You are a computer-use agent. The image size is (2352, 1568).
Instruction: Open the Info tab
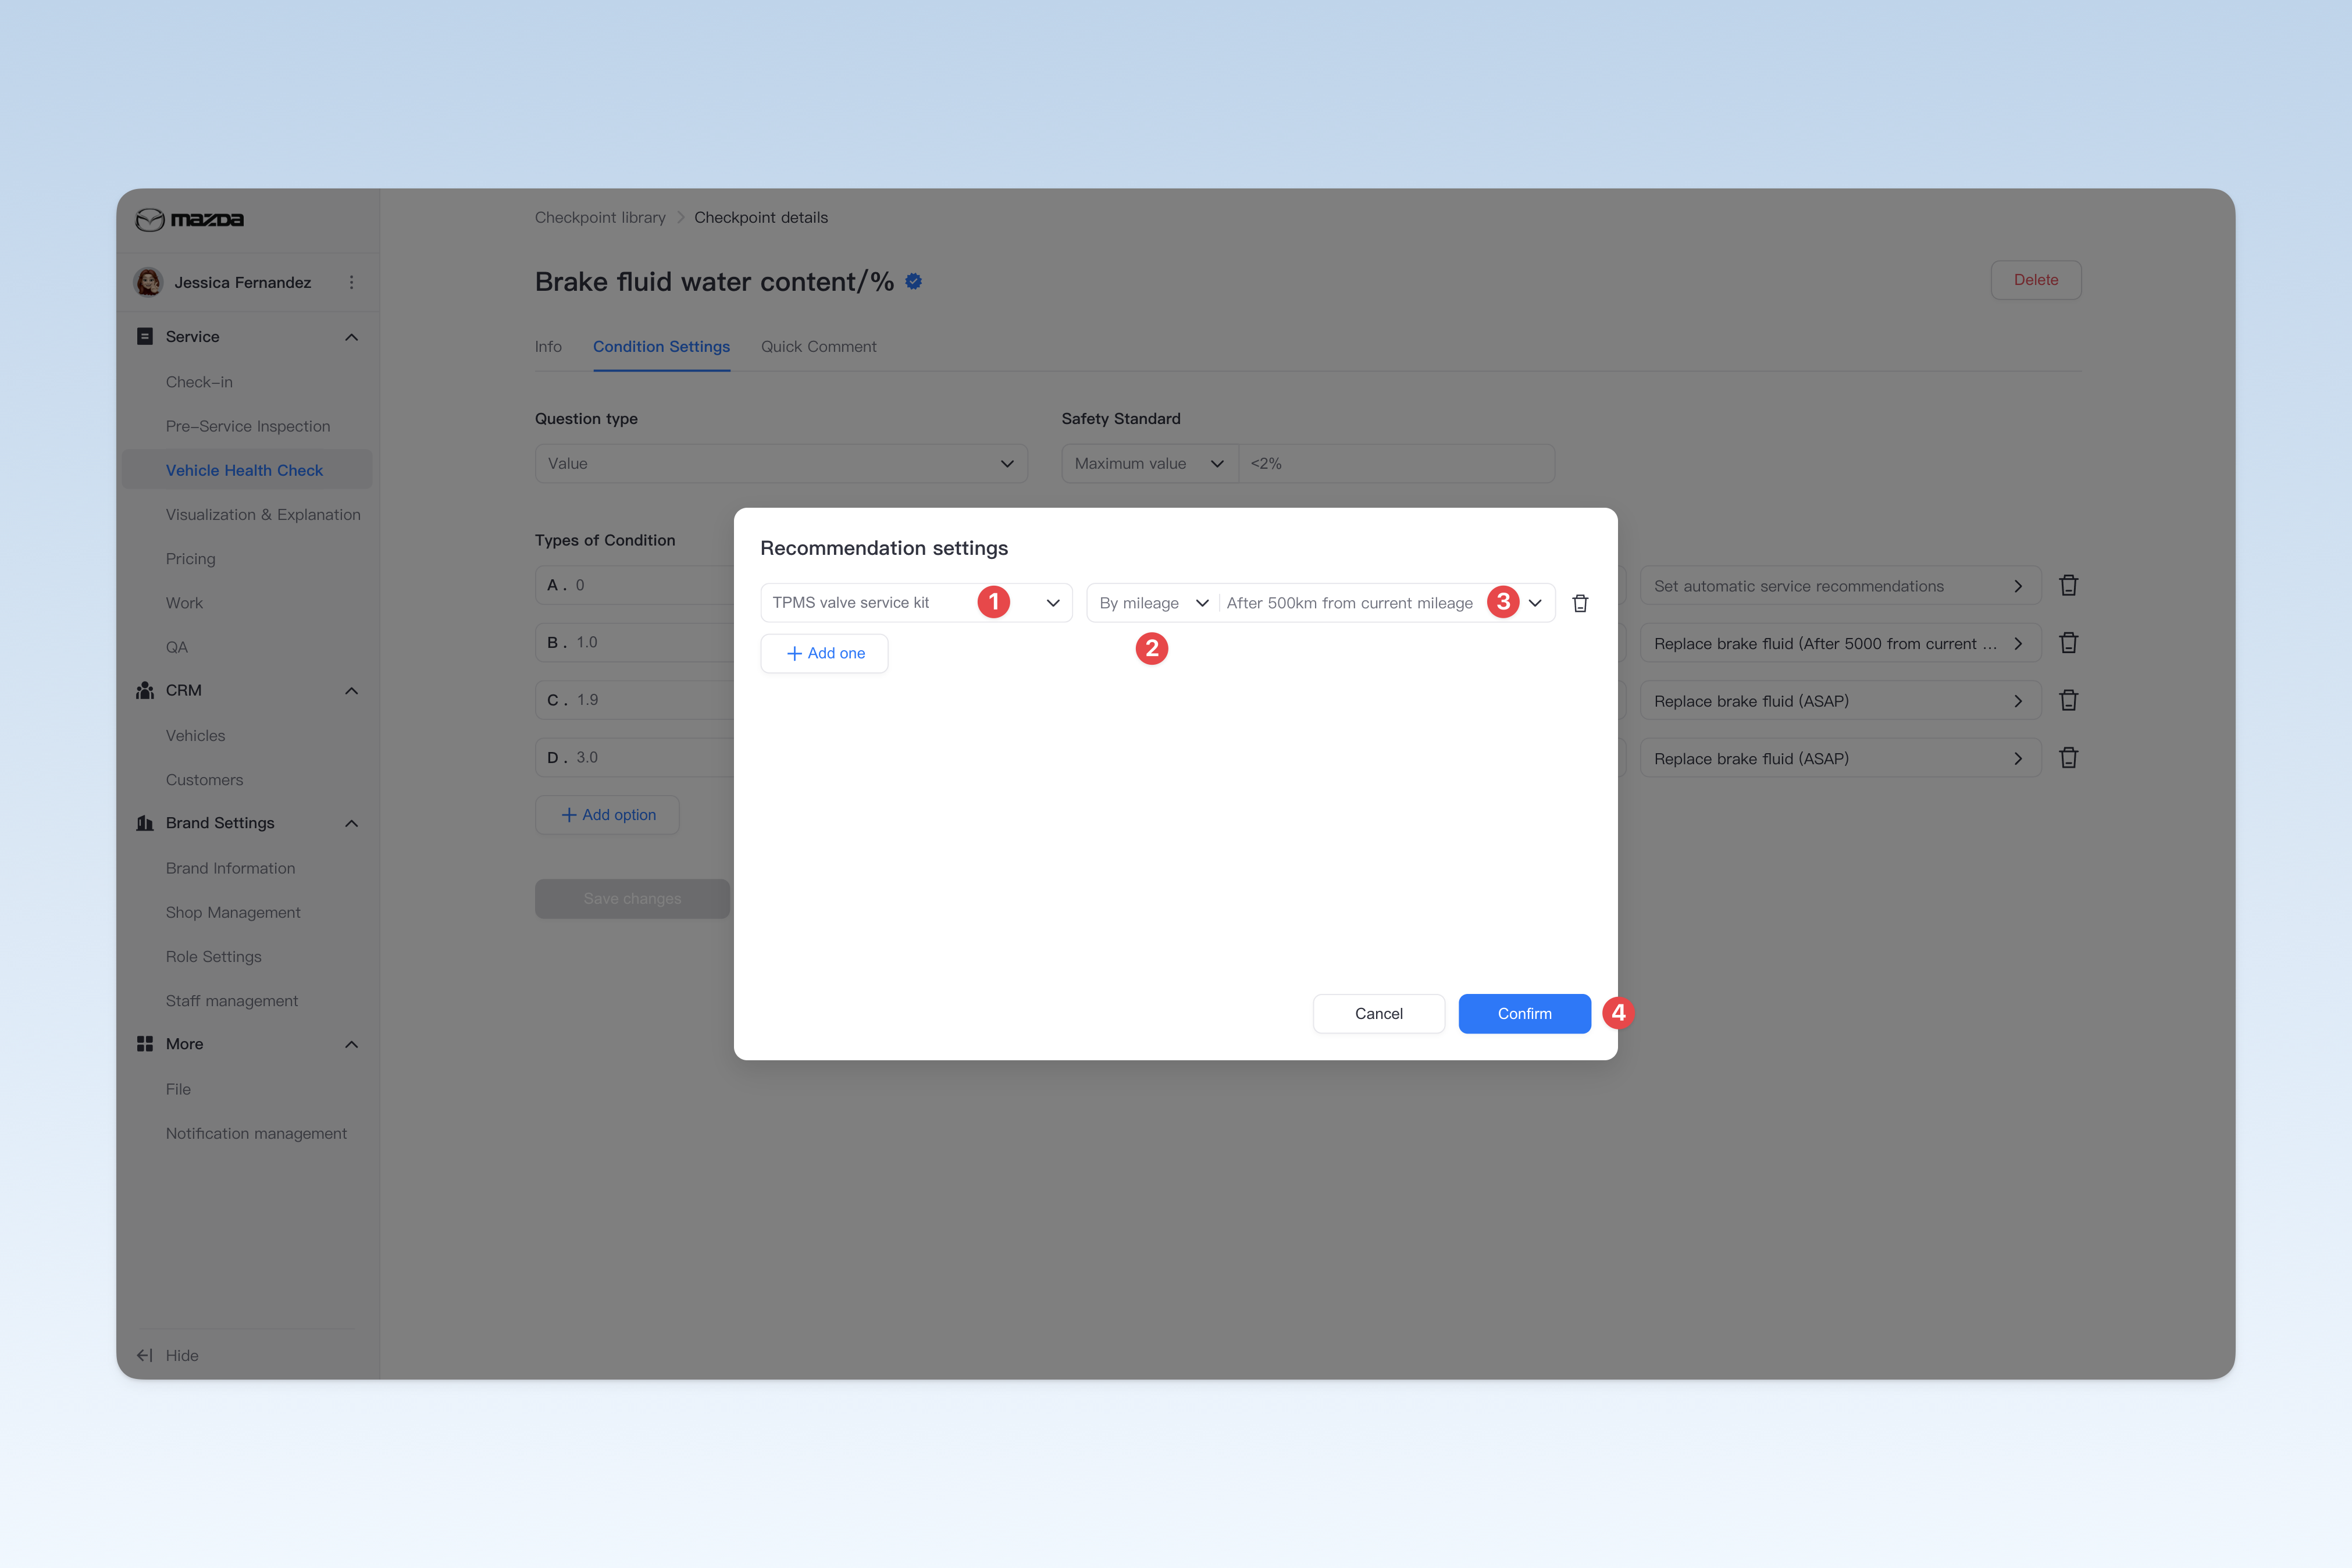(x=548, y=347)
